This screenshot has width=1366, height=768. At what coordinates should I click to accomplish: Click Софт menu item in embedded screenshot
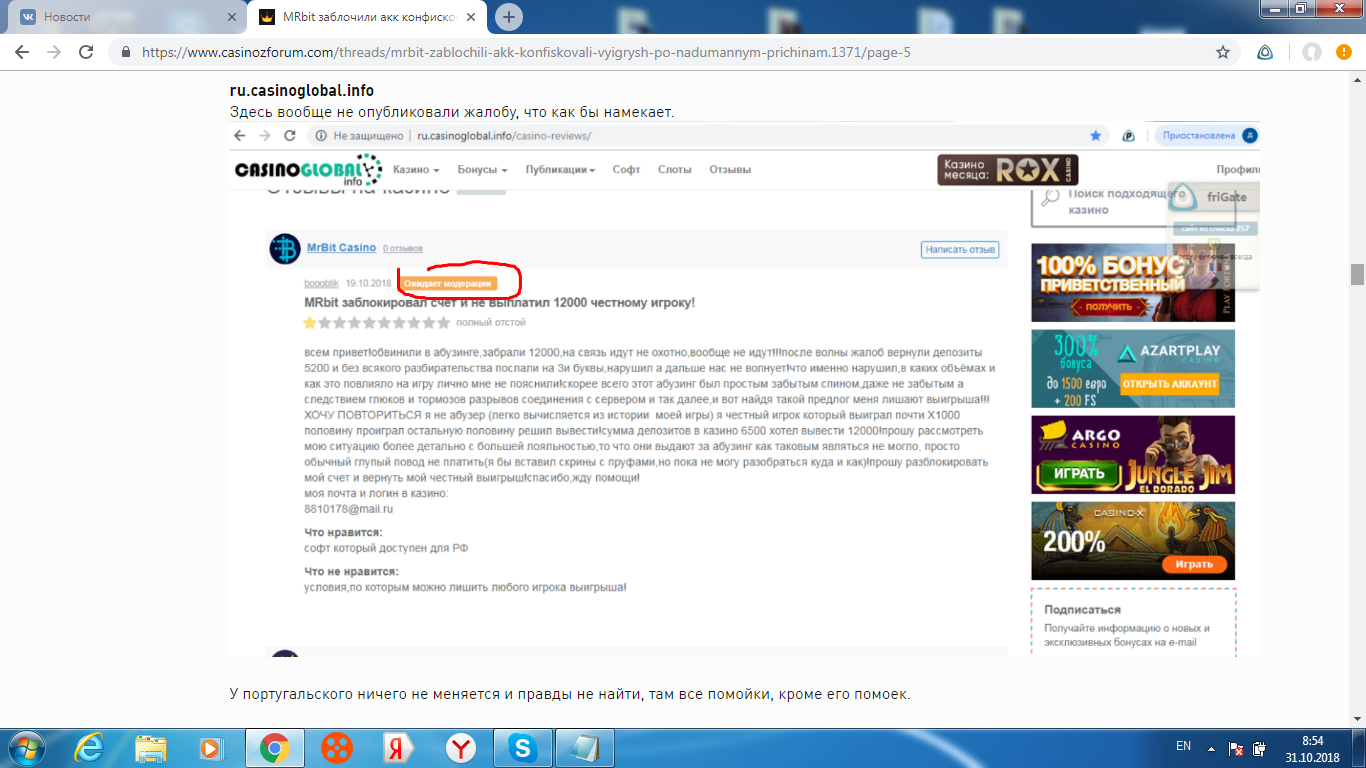coord(627,170)
